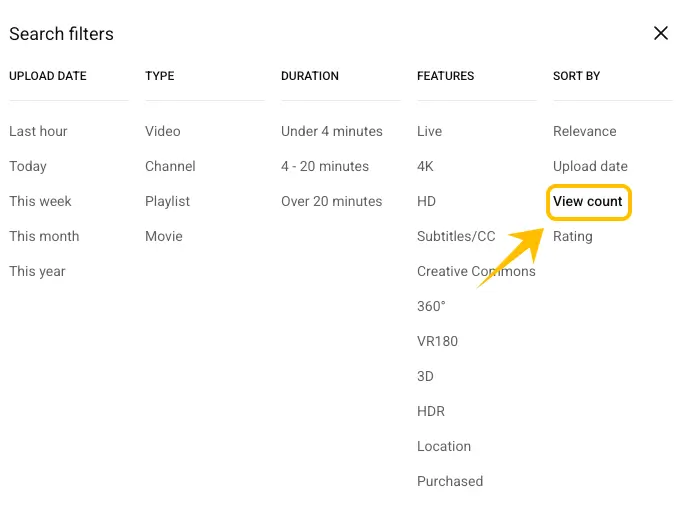Sort results by View count
Image resolution: width=683 pixels, height=511 pixels.
[588, 201]
